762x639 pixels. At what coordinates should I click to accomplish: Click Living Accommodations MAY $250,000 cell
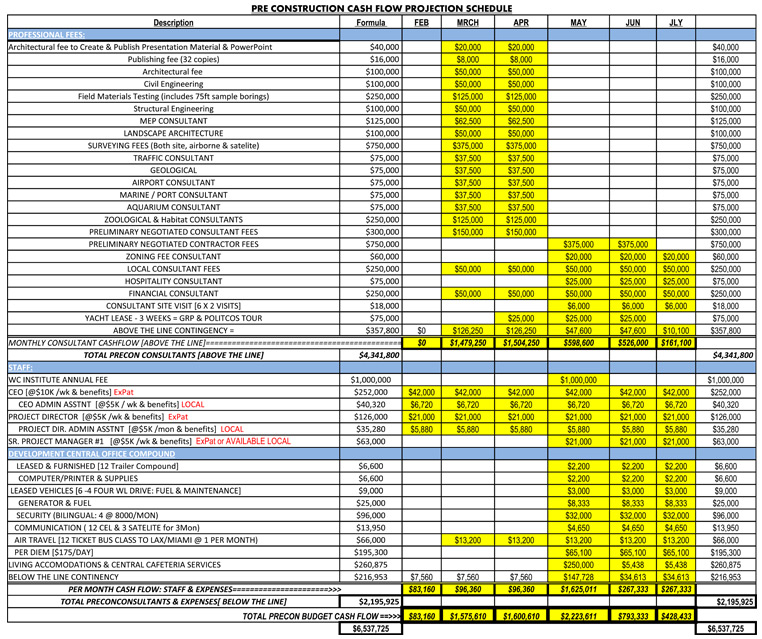pyautogui.click(x=579, y=565)
